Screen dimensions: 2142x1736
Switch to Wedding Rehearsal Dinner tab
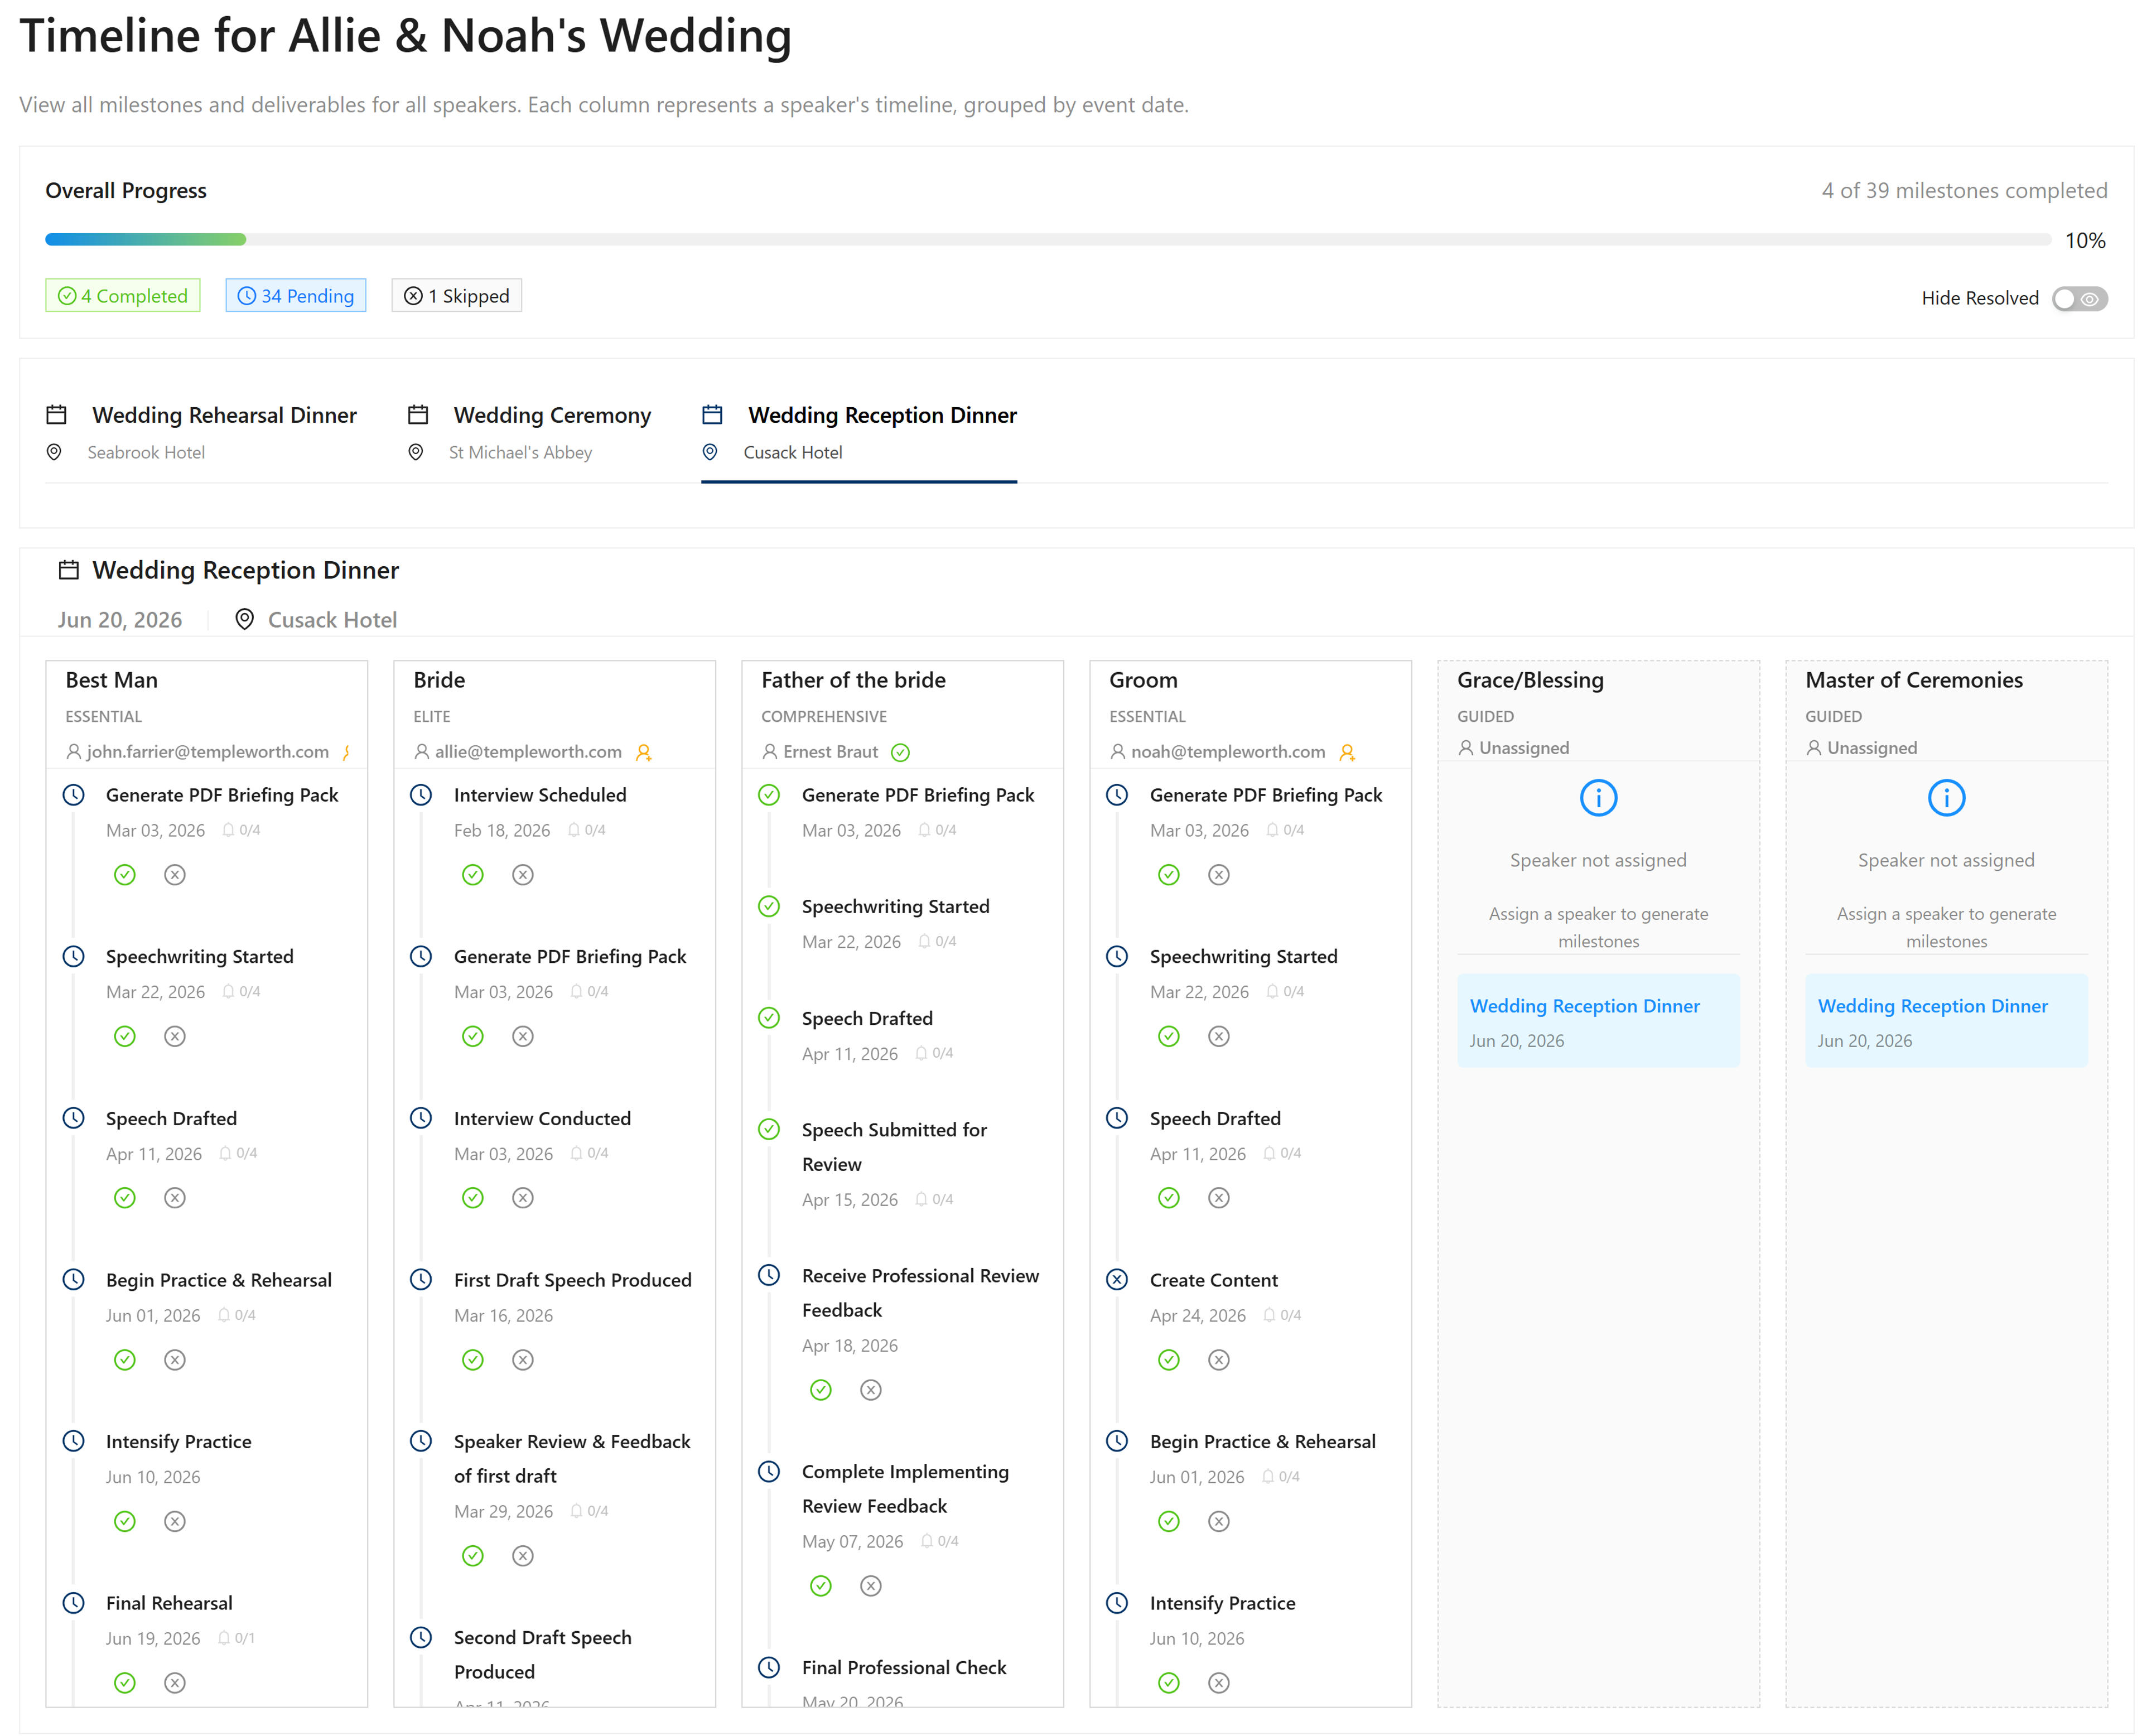201,433
